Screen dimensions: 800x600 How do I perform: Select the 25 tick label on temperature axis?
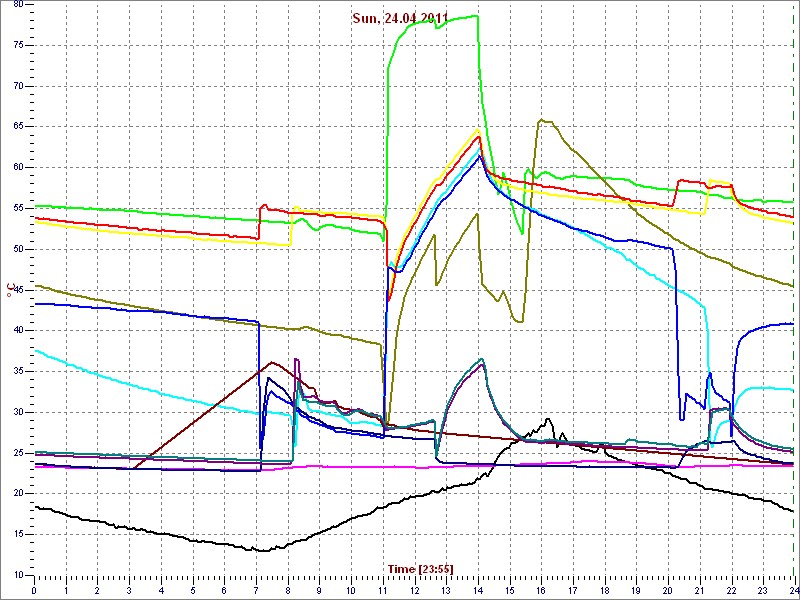point(18,453)
